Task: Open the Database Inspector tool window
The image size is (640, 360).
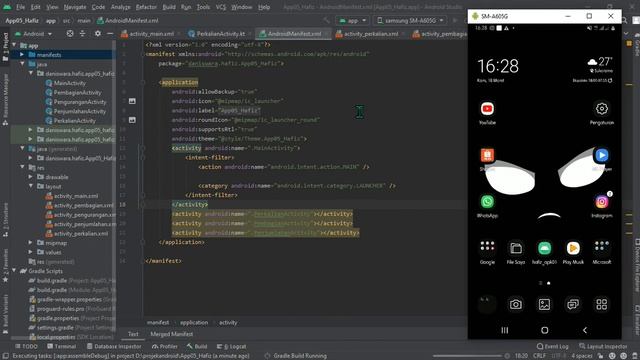Action: [114, 346]
